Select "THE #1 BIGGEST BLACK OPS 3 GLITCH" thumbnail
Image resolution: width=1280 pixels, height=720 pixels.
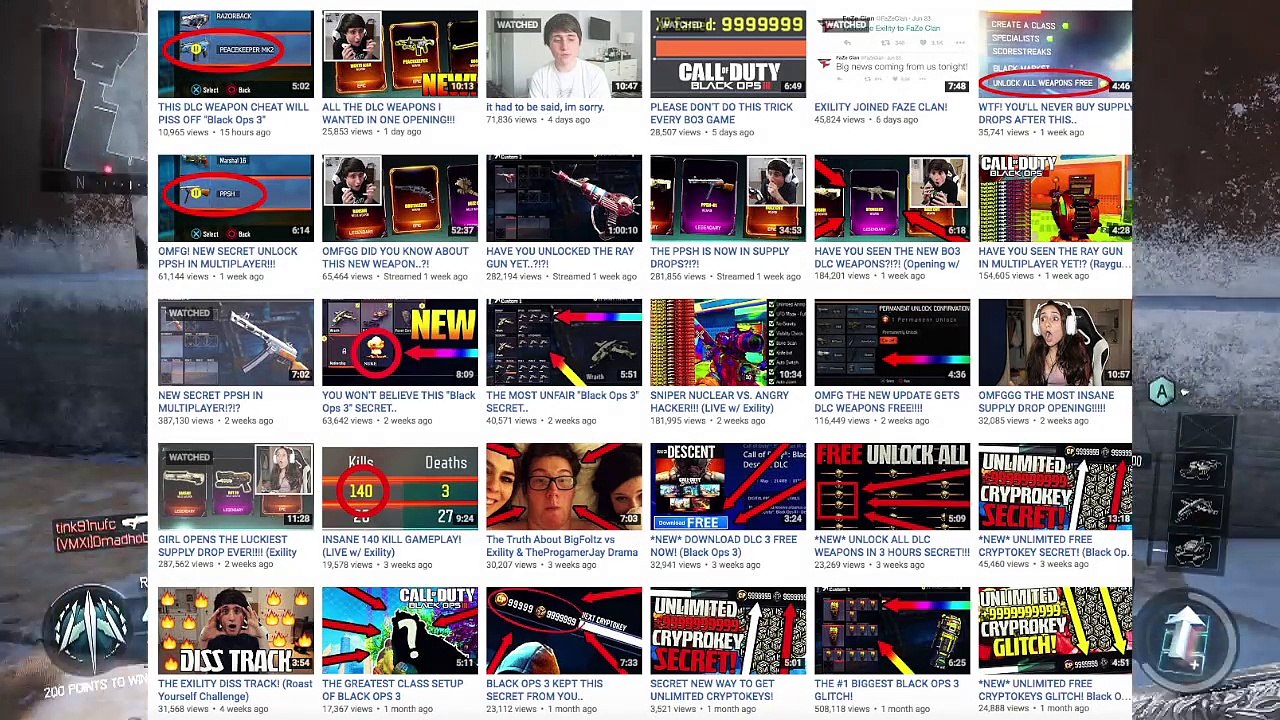[892, 630]
